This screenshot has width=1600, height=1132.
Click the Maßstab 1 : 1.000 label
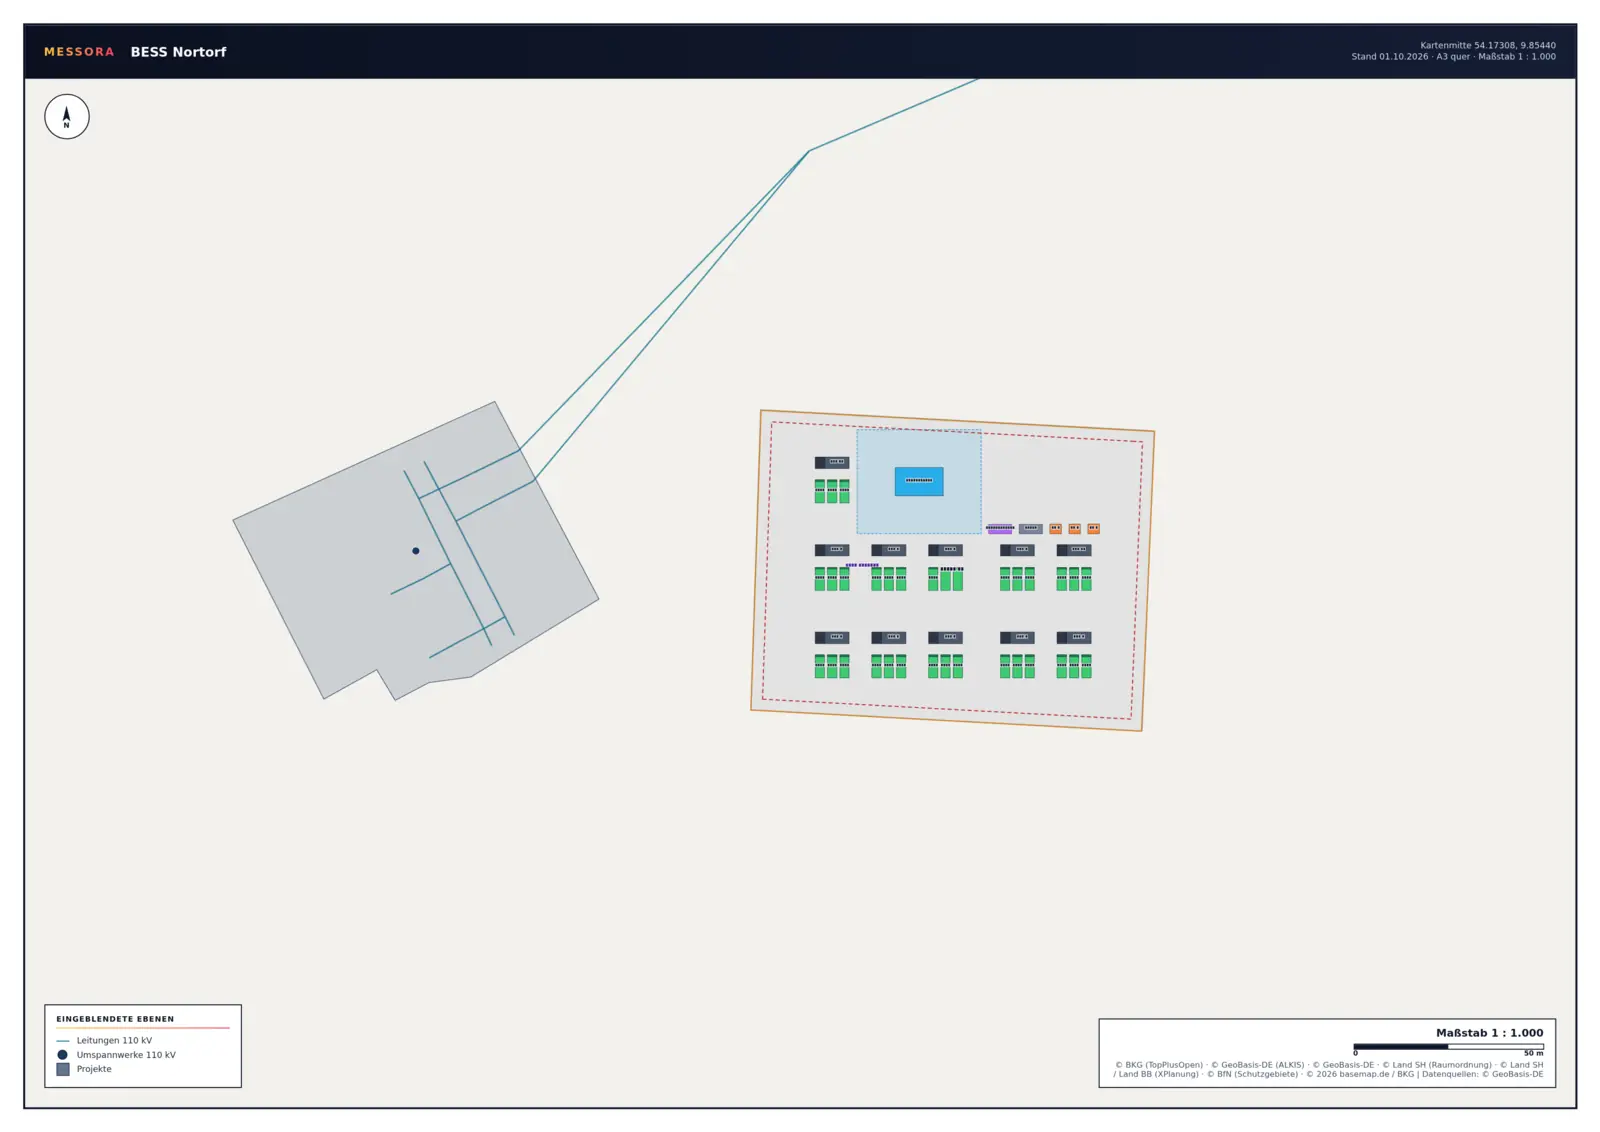tap(1489, 1033)
